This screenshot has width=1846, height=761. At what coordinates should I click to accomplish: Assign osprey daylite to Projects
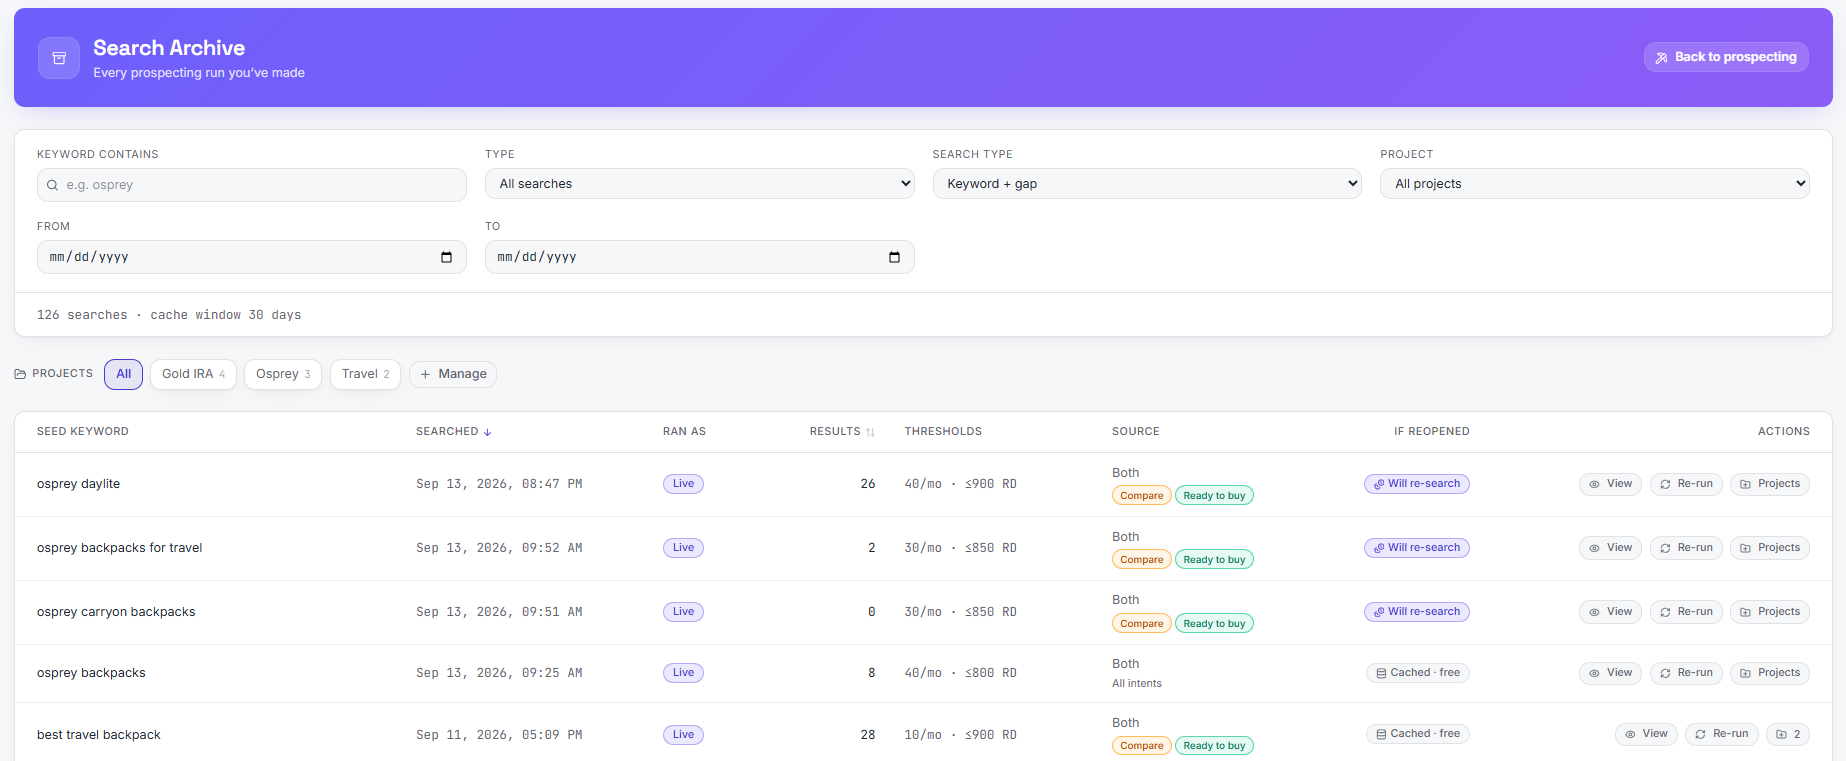click(x=1770, y=484)
